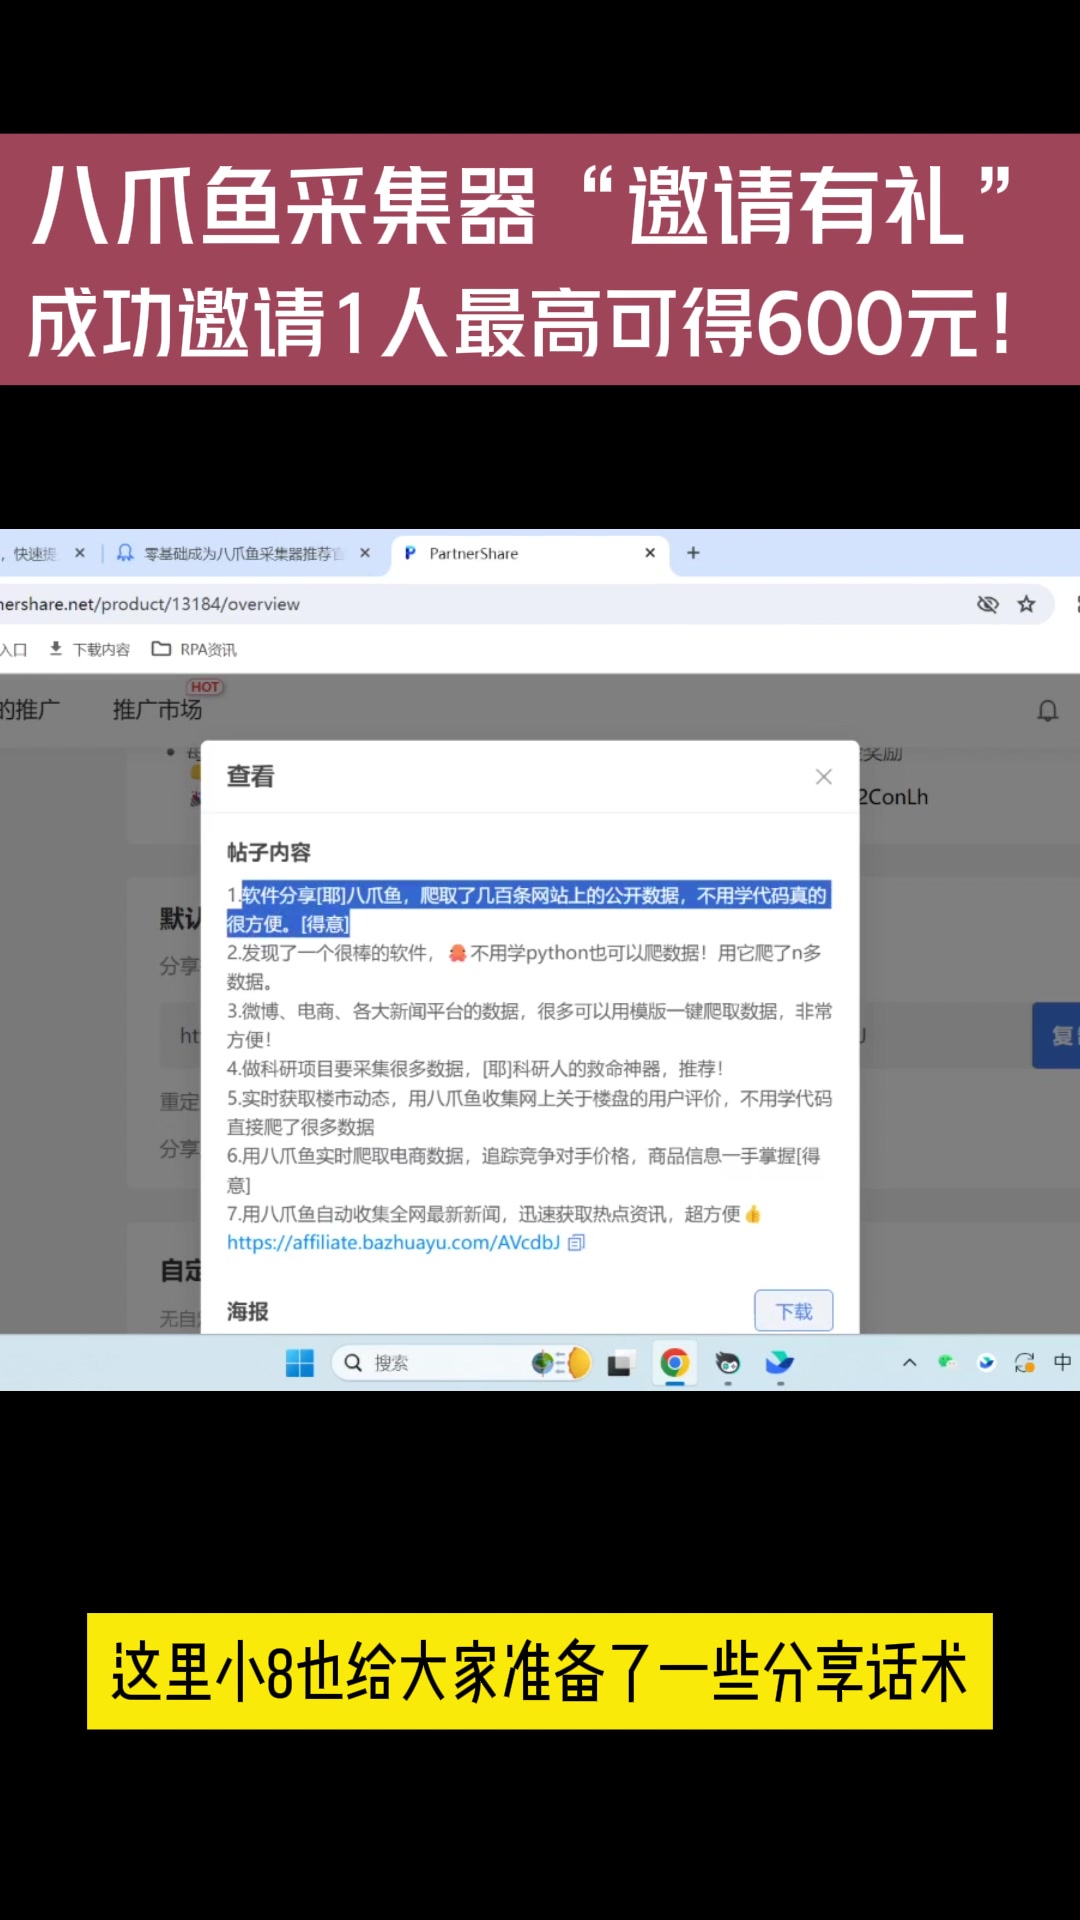1080x1920 pixels.
Task: Click the download icon of 下载内容 bookmark
Action: point(56,649)
